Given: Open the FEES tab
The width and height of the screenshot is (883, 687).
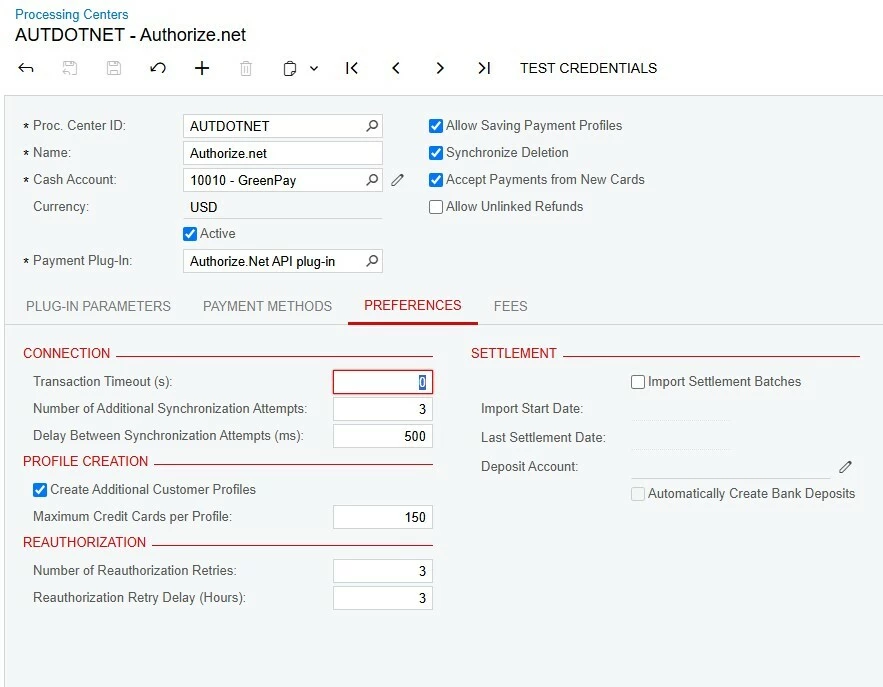Looking at the screenshot, I should click(511, 306).
